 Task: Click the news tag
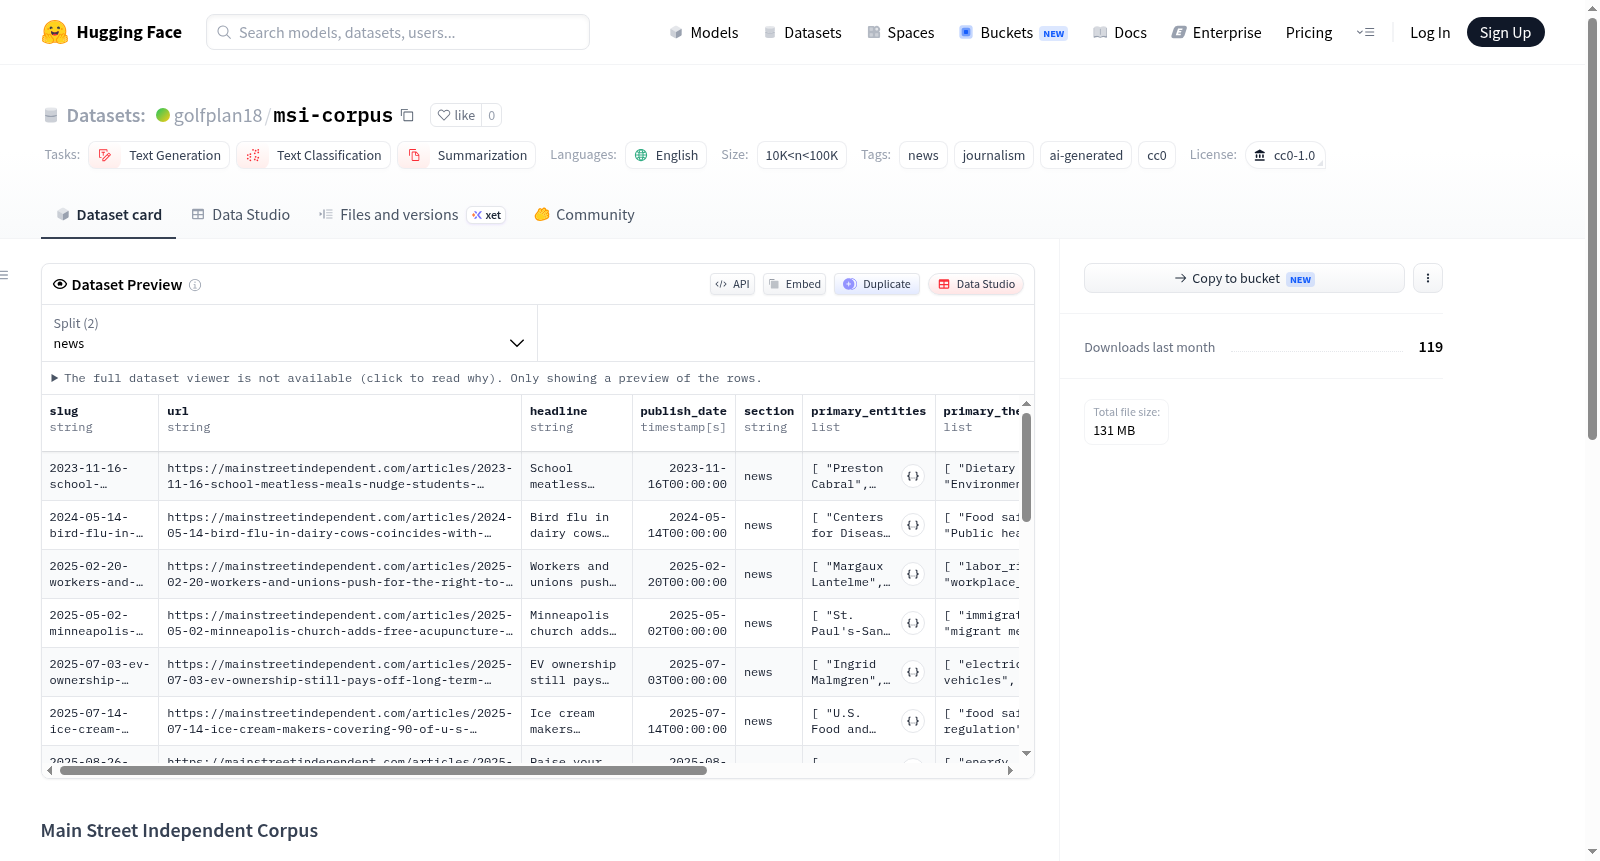pos(923,155)
